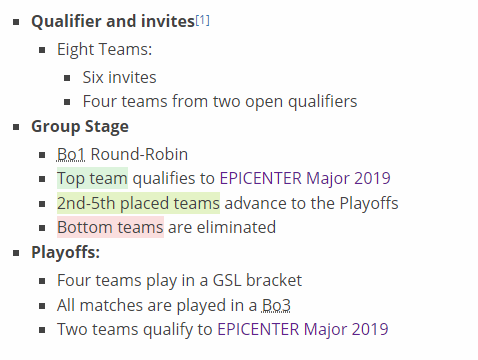478x360 pixels.
Task: Click the Group Stage heading
Action: [80, 127]
